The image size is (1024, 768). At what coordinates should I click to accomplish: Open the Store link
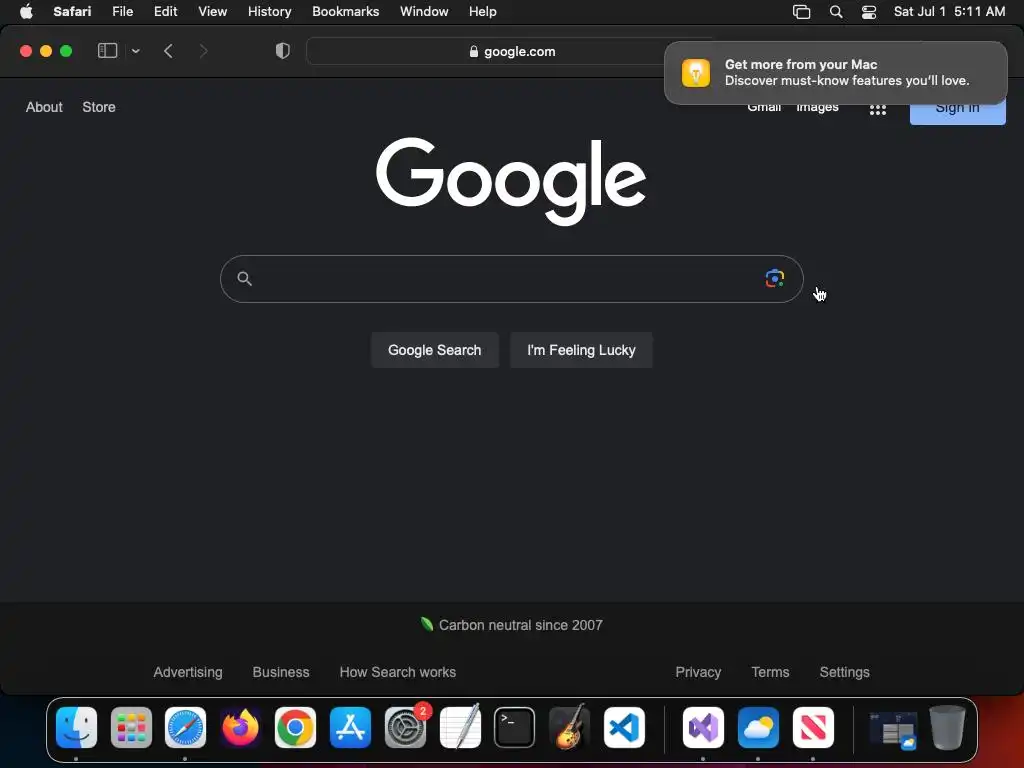tap(99, 107)
